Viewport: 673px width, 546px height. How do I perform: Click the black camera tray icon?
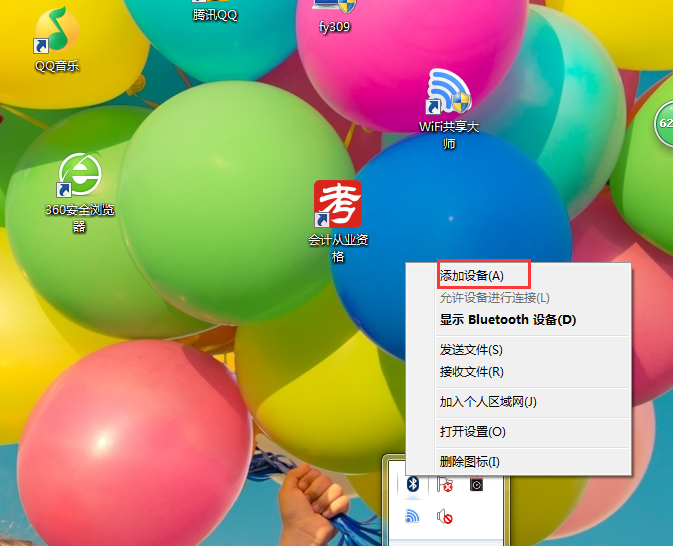coord(477,485)
